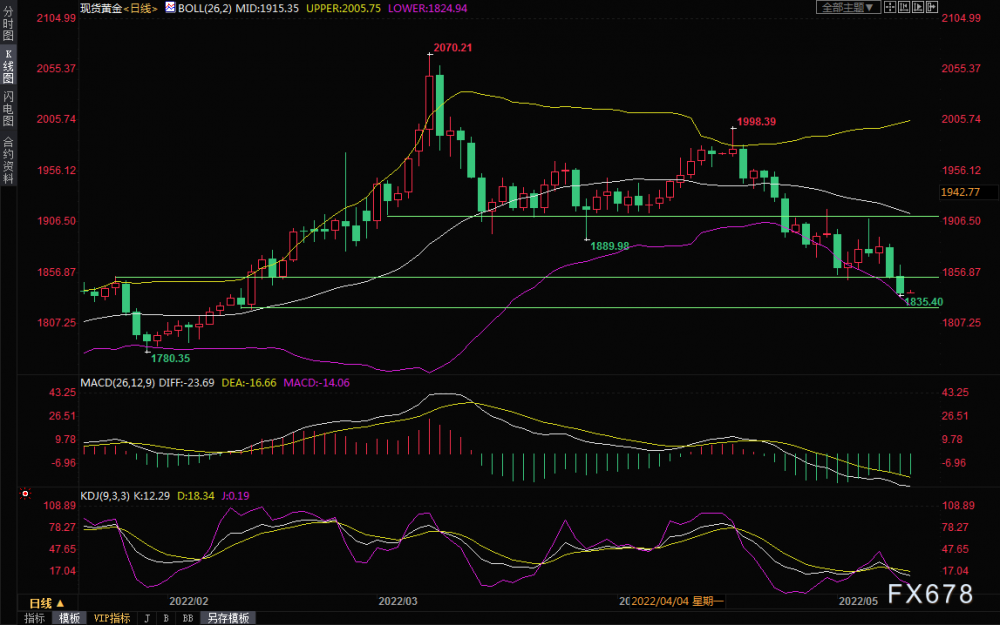Click the 另存模板 save template button
1000x625 pixels.
[228, 618]
